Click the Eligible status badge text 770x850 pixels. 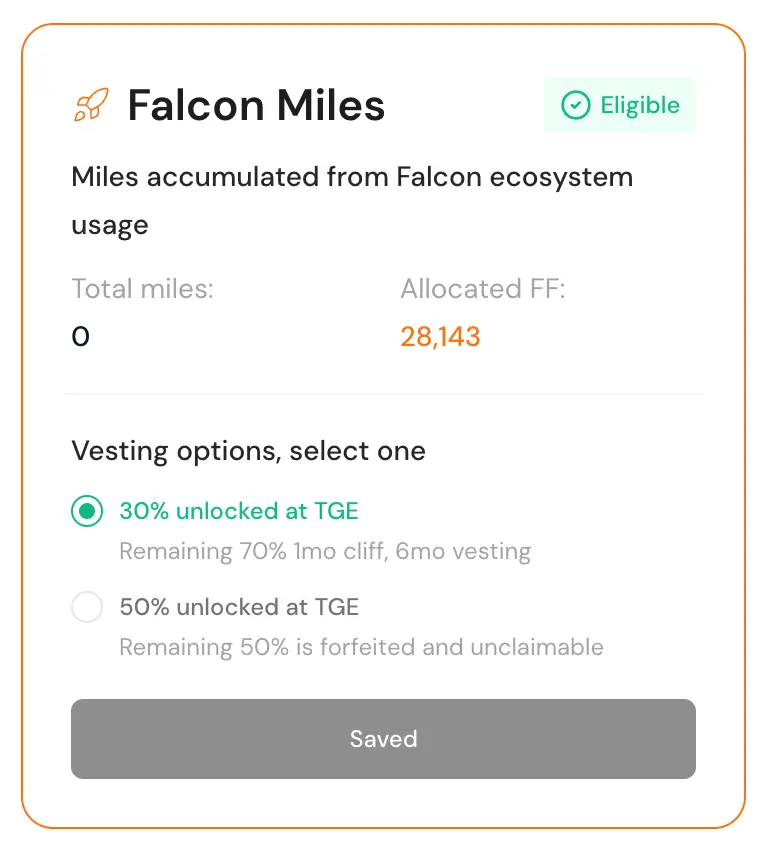[640, 105]
